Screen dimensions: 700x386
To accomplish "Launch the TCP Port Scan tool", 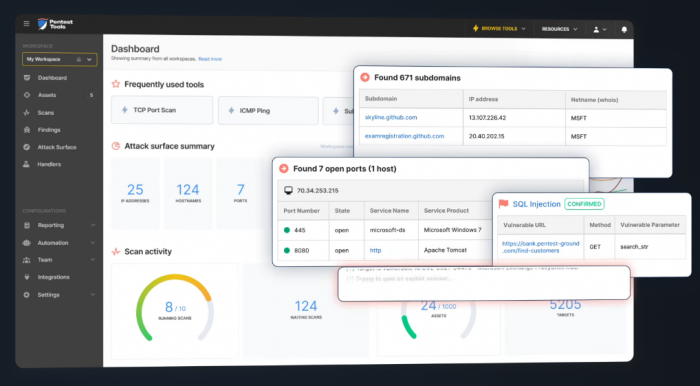I will click(162, 110).
